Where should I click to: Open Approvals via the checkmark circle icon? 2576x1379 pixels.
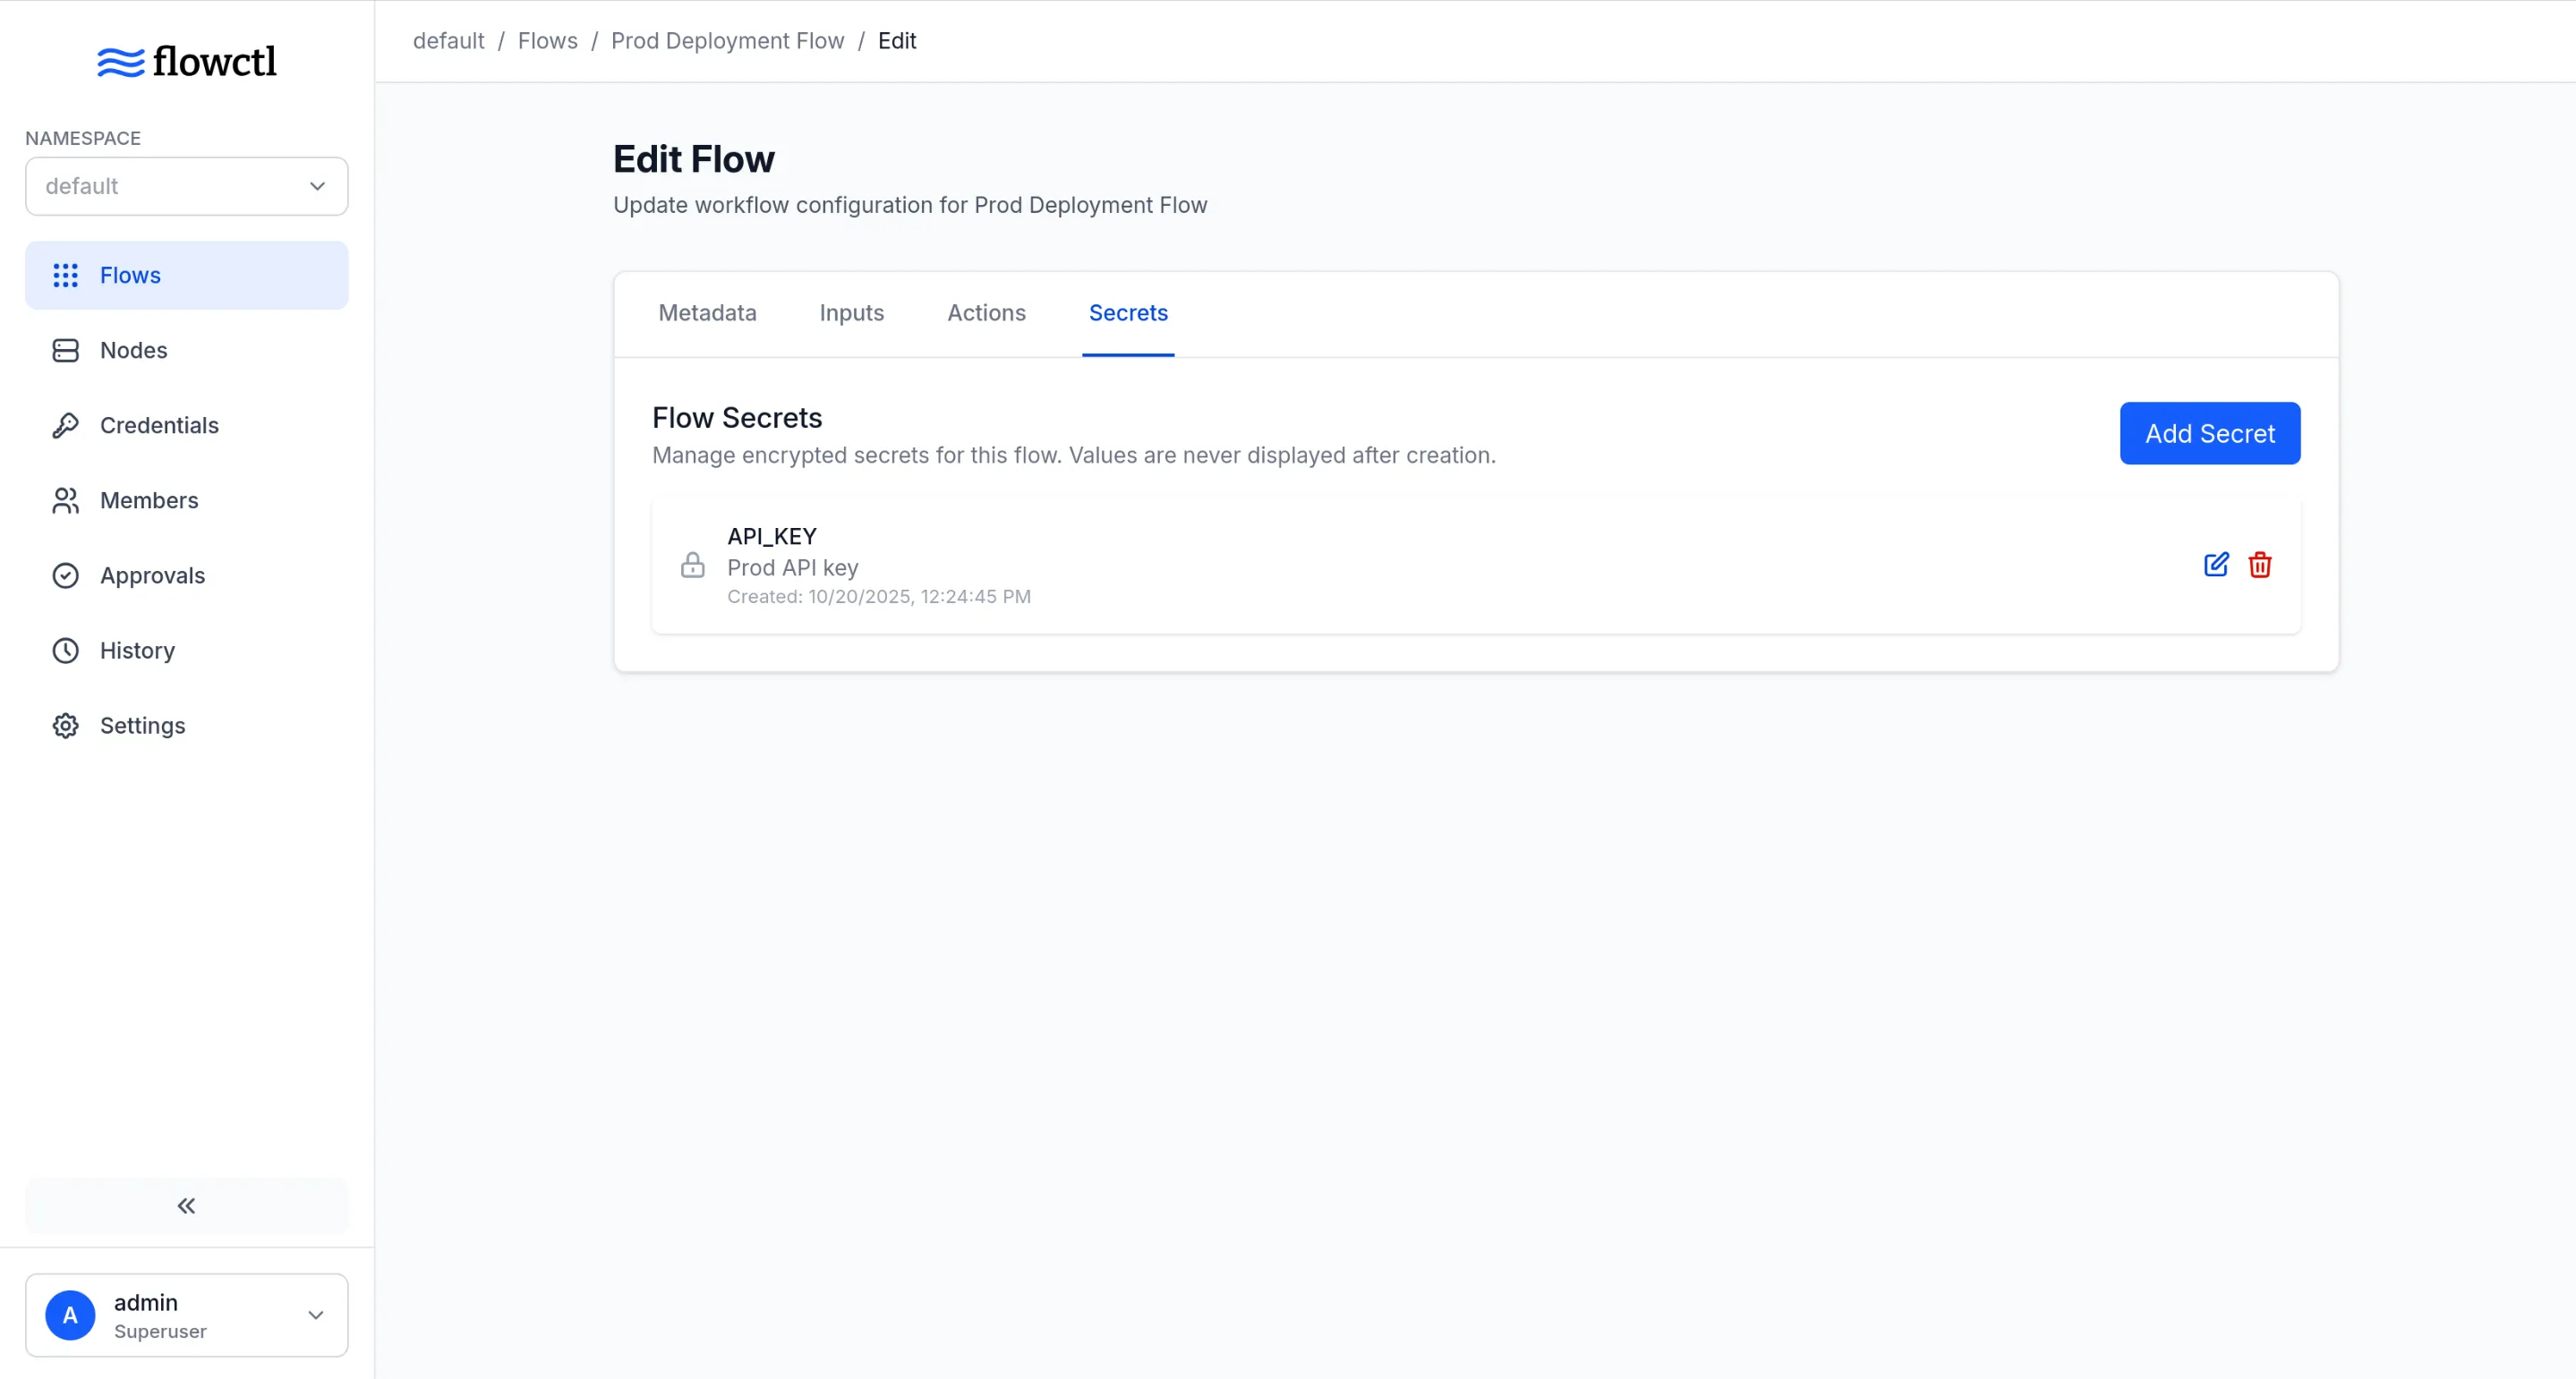[65, 575]
